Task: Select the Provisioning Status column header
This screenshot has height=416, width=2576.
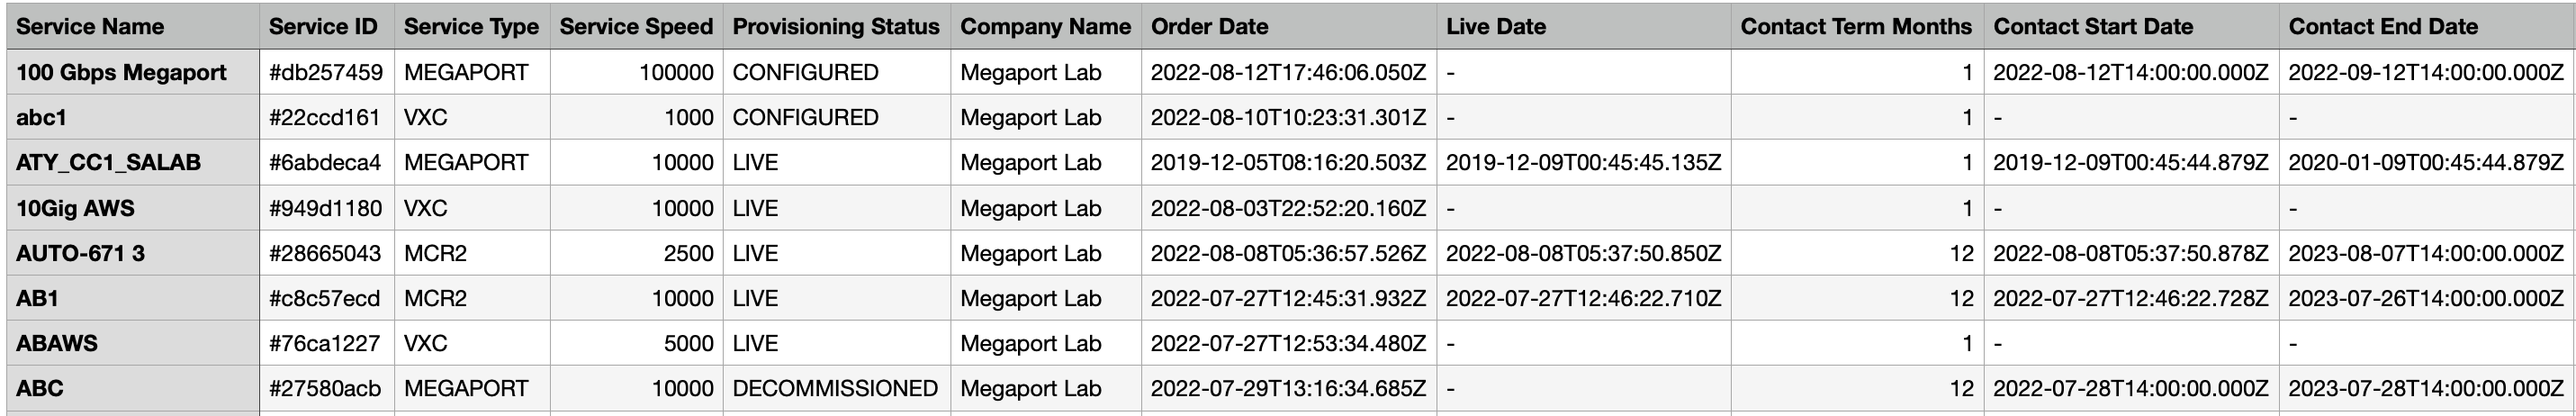Action: point(836,27)
